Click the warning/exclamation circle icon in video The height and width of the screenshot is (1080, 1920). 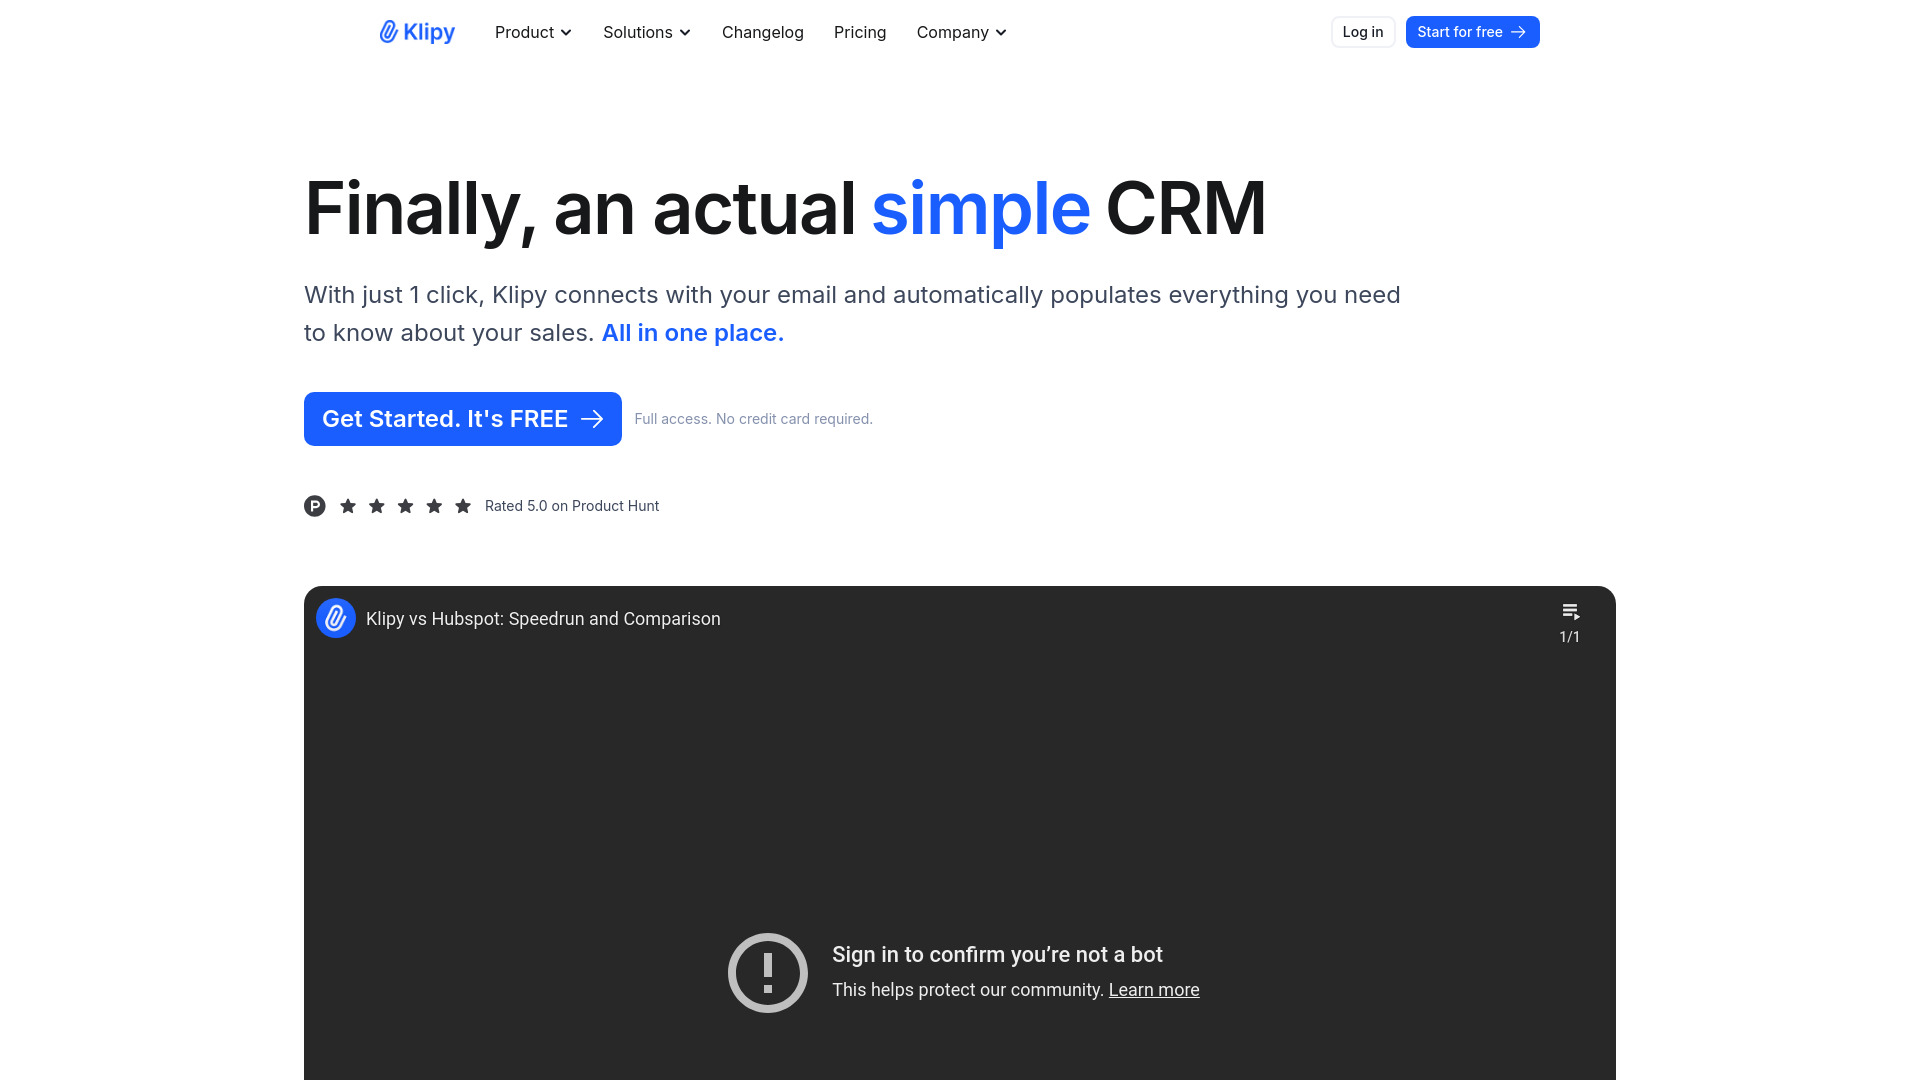[x=767, y=973]
